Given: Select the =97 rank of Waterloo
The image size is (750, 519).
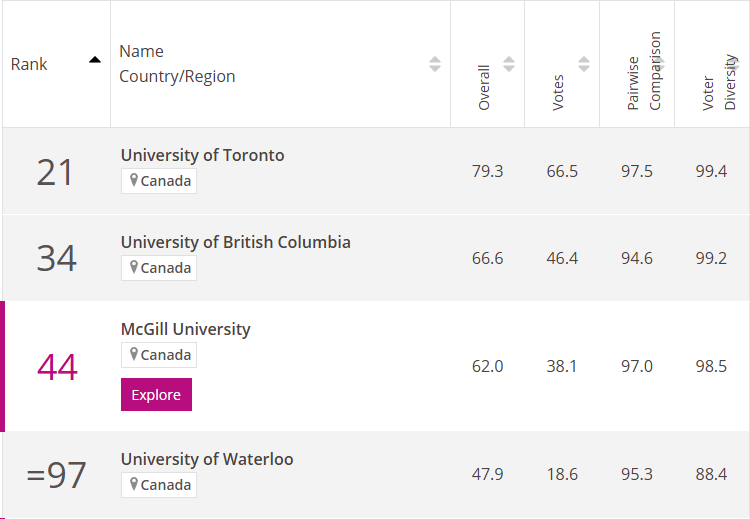Looking at the screenshot, I should pyautogui.click(x=56, y=475).
